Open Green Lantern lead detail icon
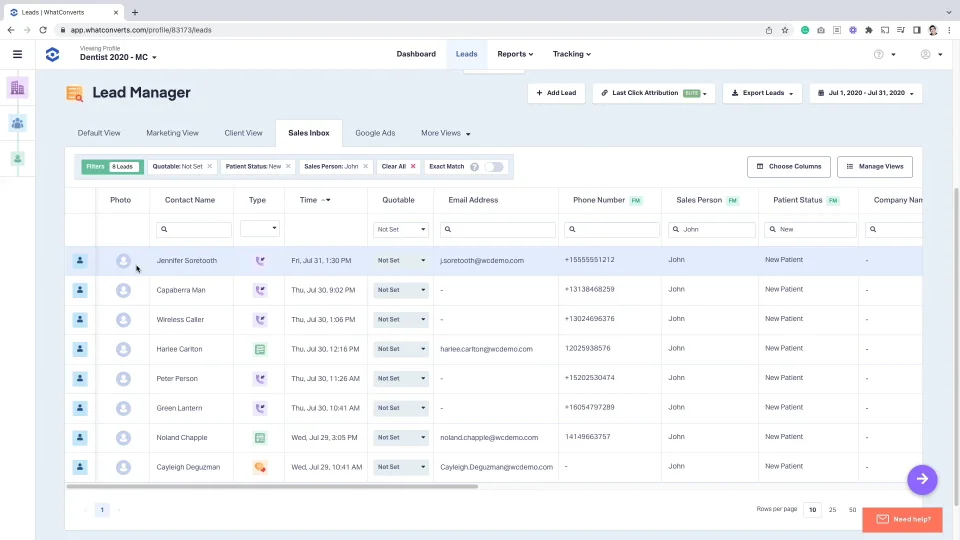The height and width of the screenshot is (540, 960). tap(80, 408)
